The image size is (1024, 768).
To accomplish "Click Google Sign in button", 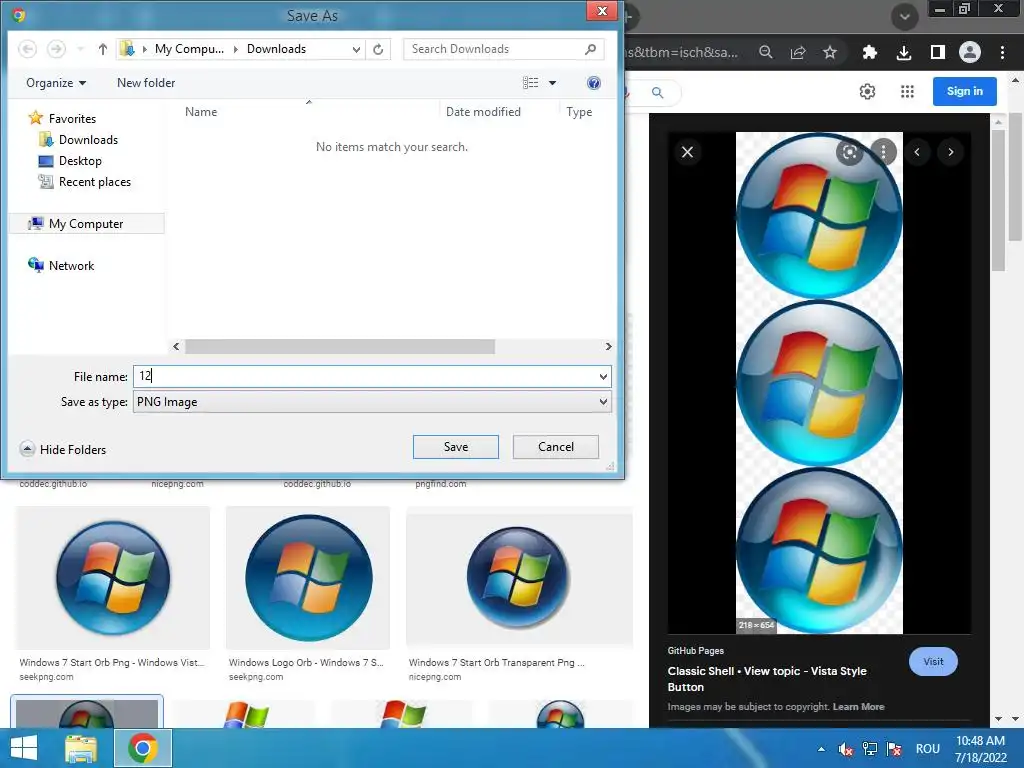I will [965, 91].
